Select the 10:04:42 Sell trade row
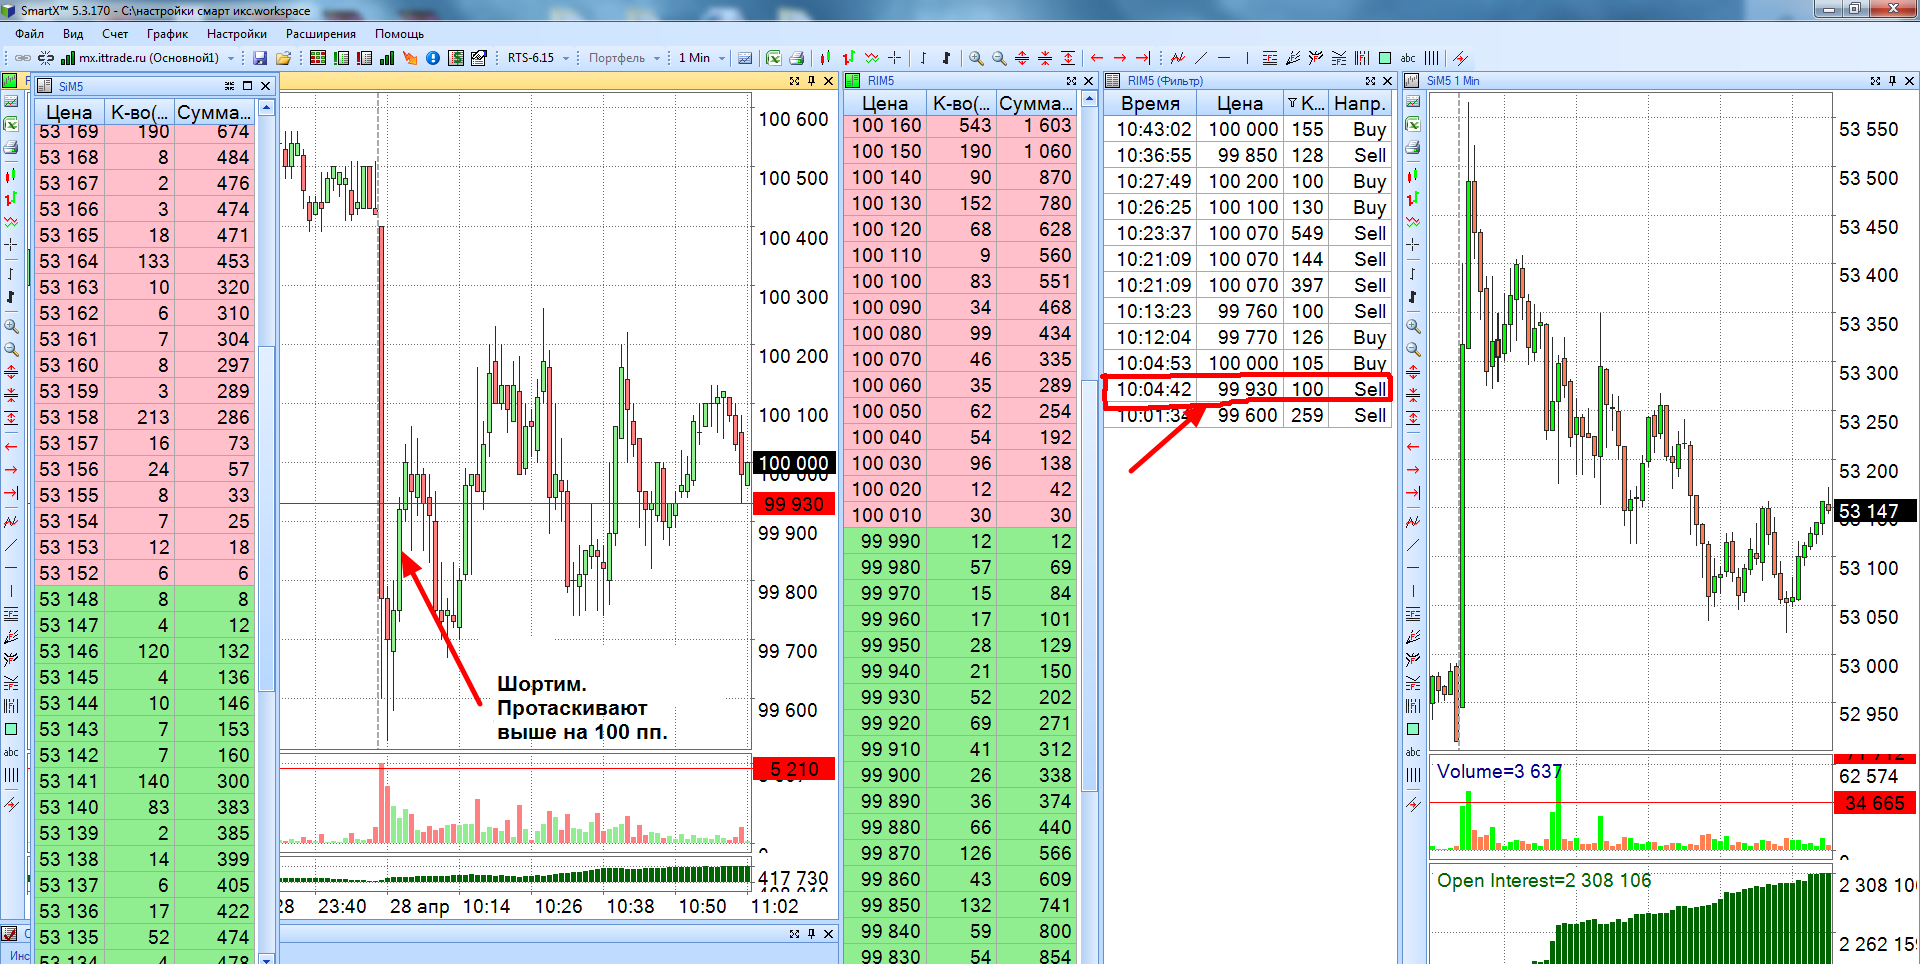1920x964 pixels. [x=1248, y=389]
